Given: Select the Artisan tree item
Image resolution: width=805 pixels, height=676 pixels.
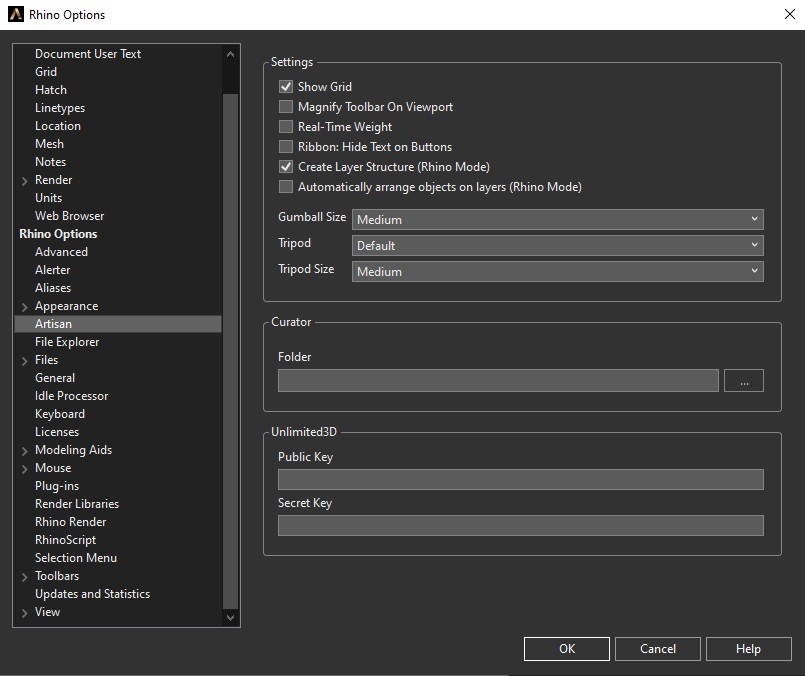Looking at the screenshot, I should (118, 324).
